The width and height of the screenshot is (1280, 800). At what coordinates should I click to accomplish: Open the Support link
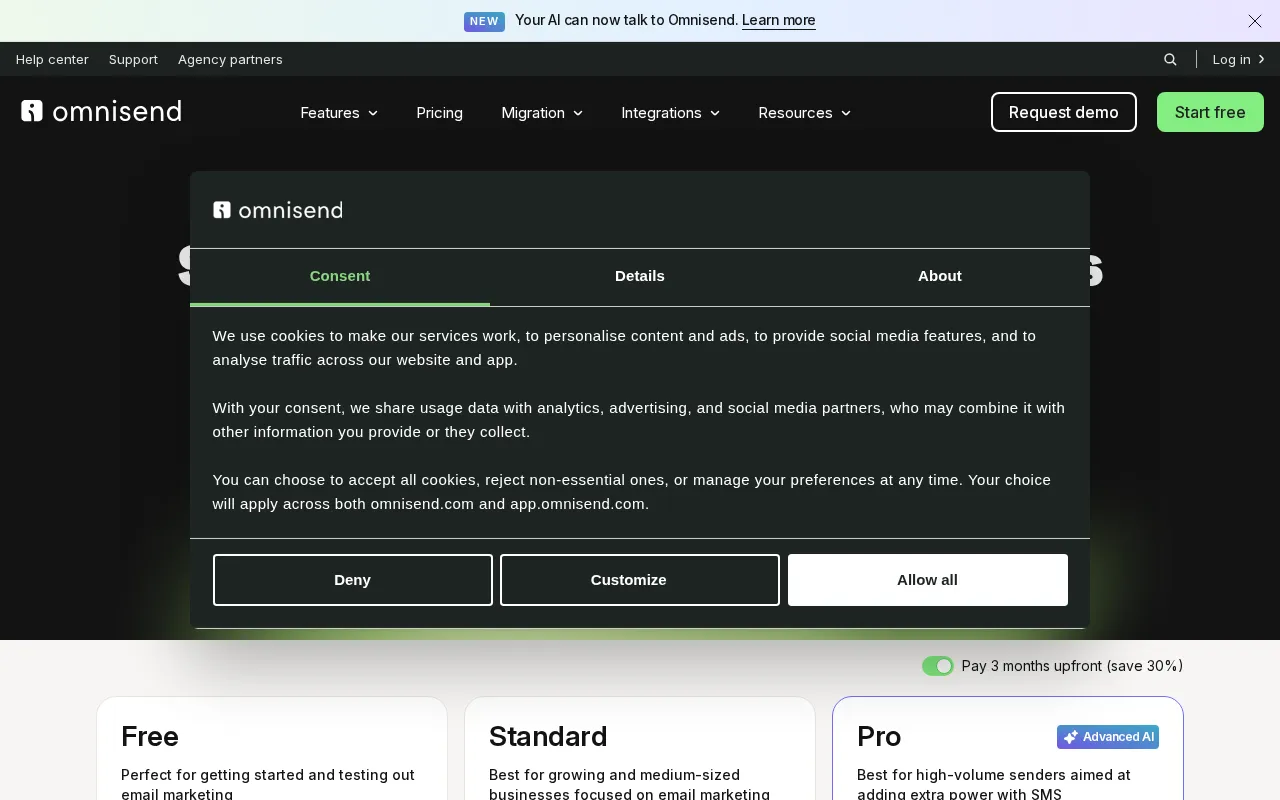pyautogui.click(x=133, y=59)
